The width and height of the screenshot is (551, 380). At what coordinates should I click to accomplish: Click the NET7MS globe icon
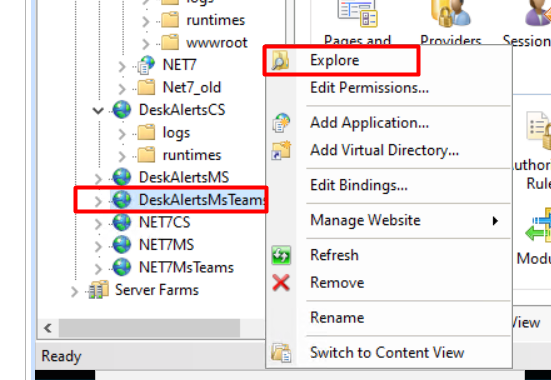tap(122, 245)
